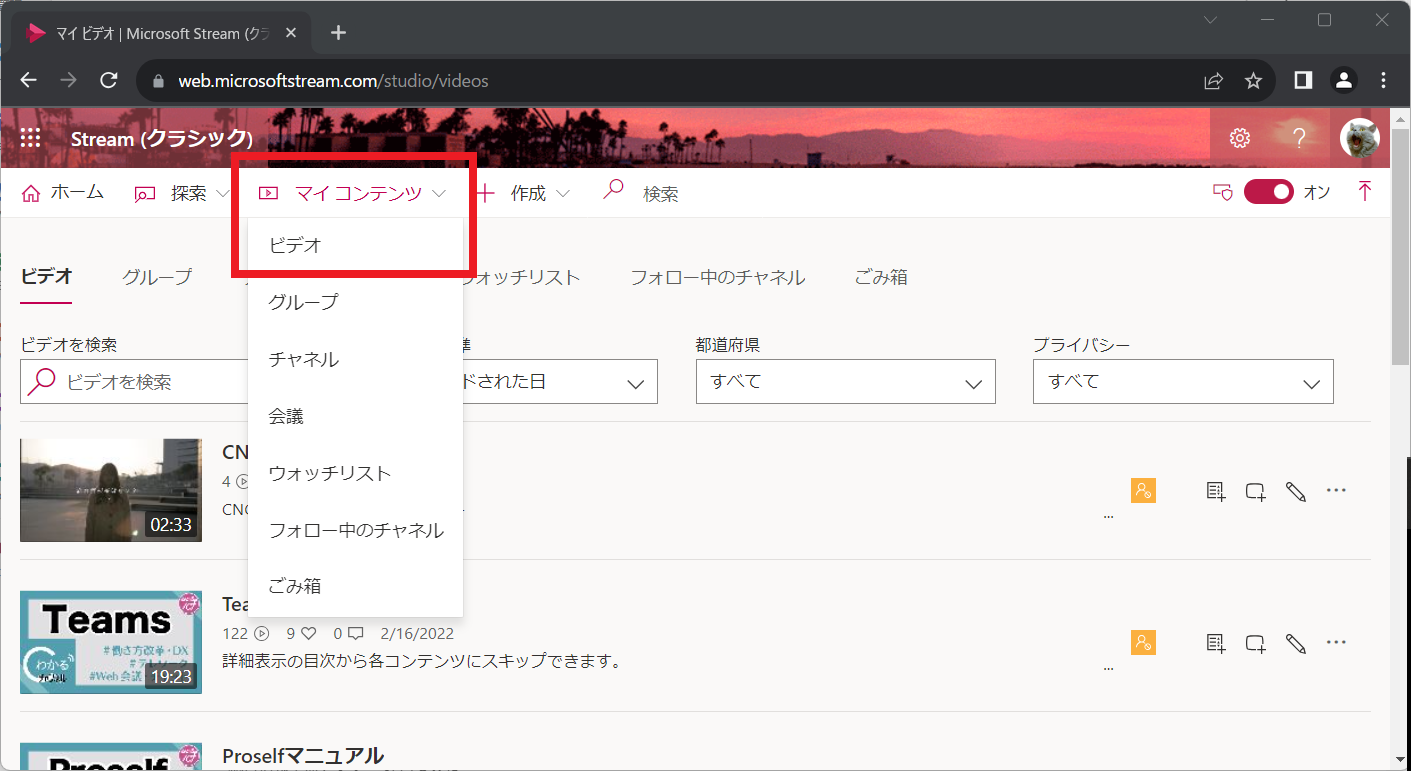Image resolution: width=1411 pixels, height=771 pixels.
Task: Edit the 02:33 video with the pencil icon
Action: [1296, 491]
